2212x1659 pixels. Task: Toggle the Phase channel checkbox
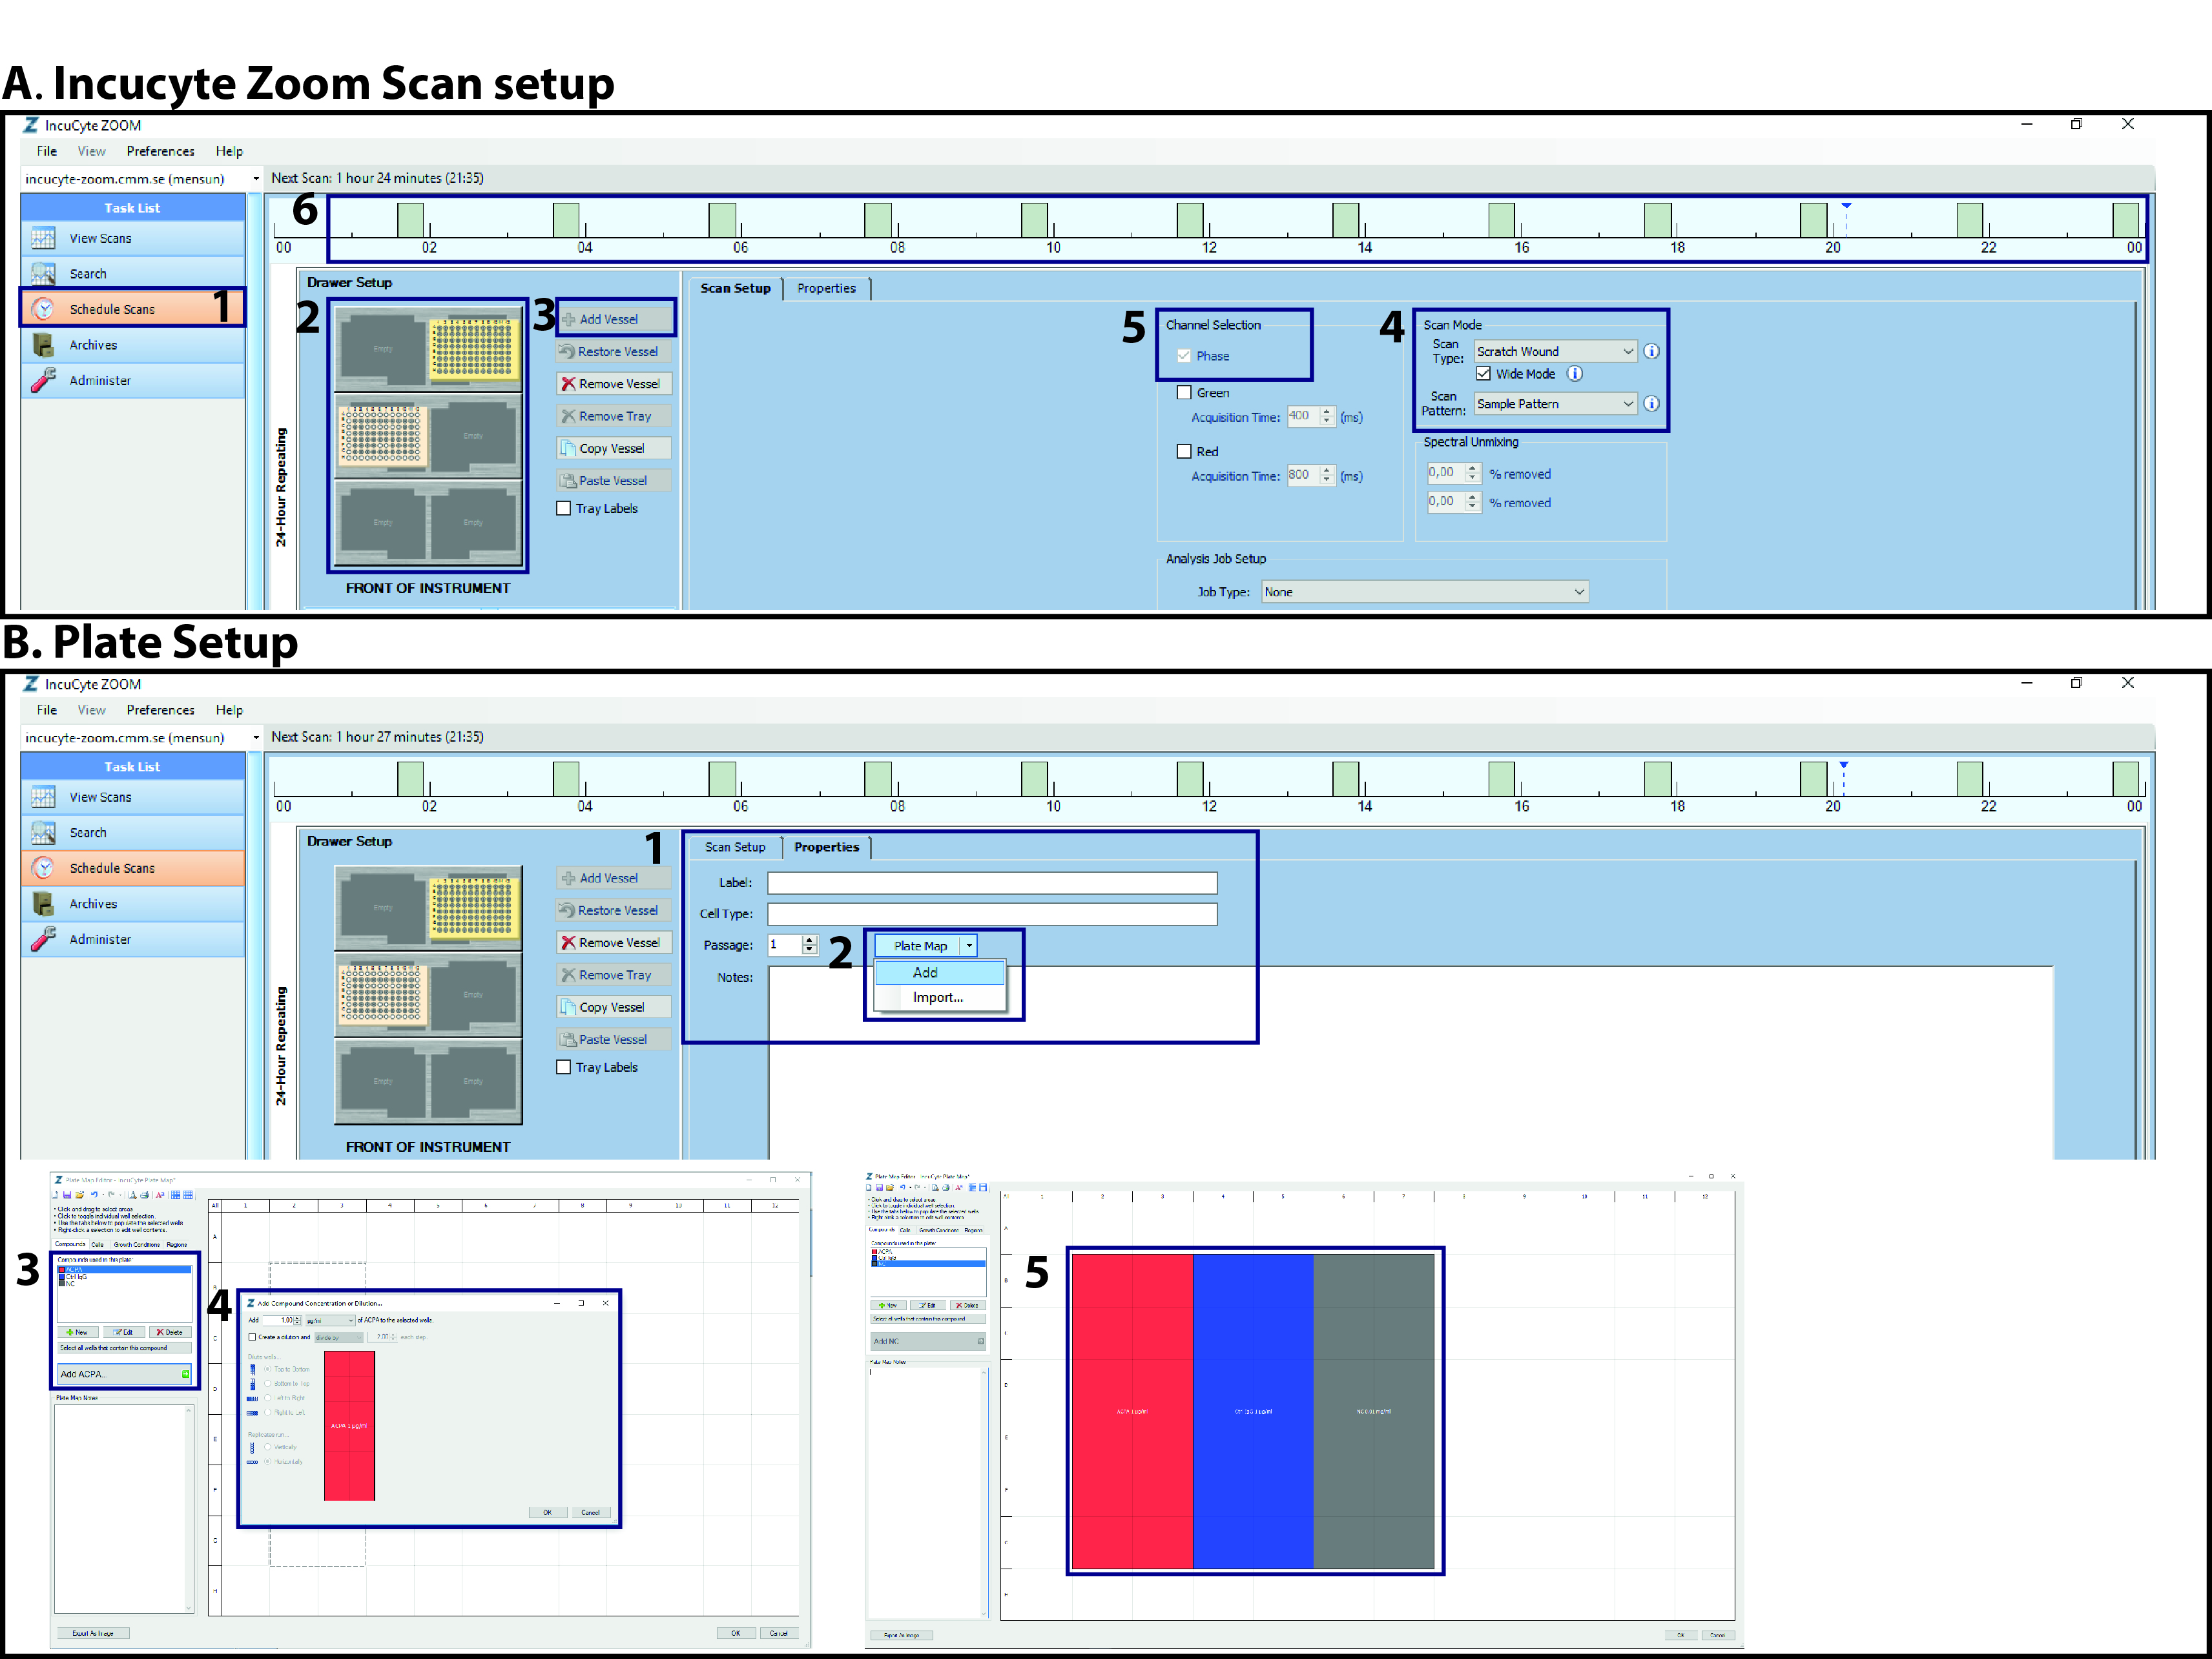tap(1184, 356)
